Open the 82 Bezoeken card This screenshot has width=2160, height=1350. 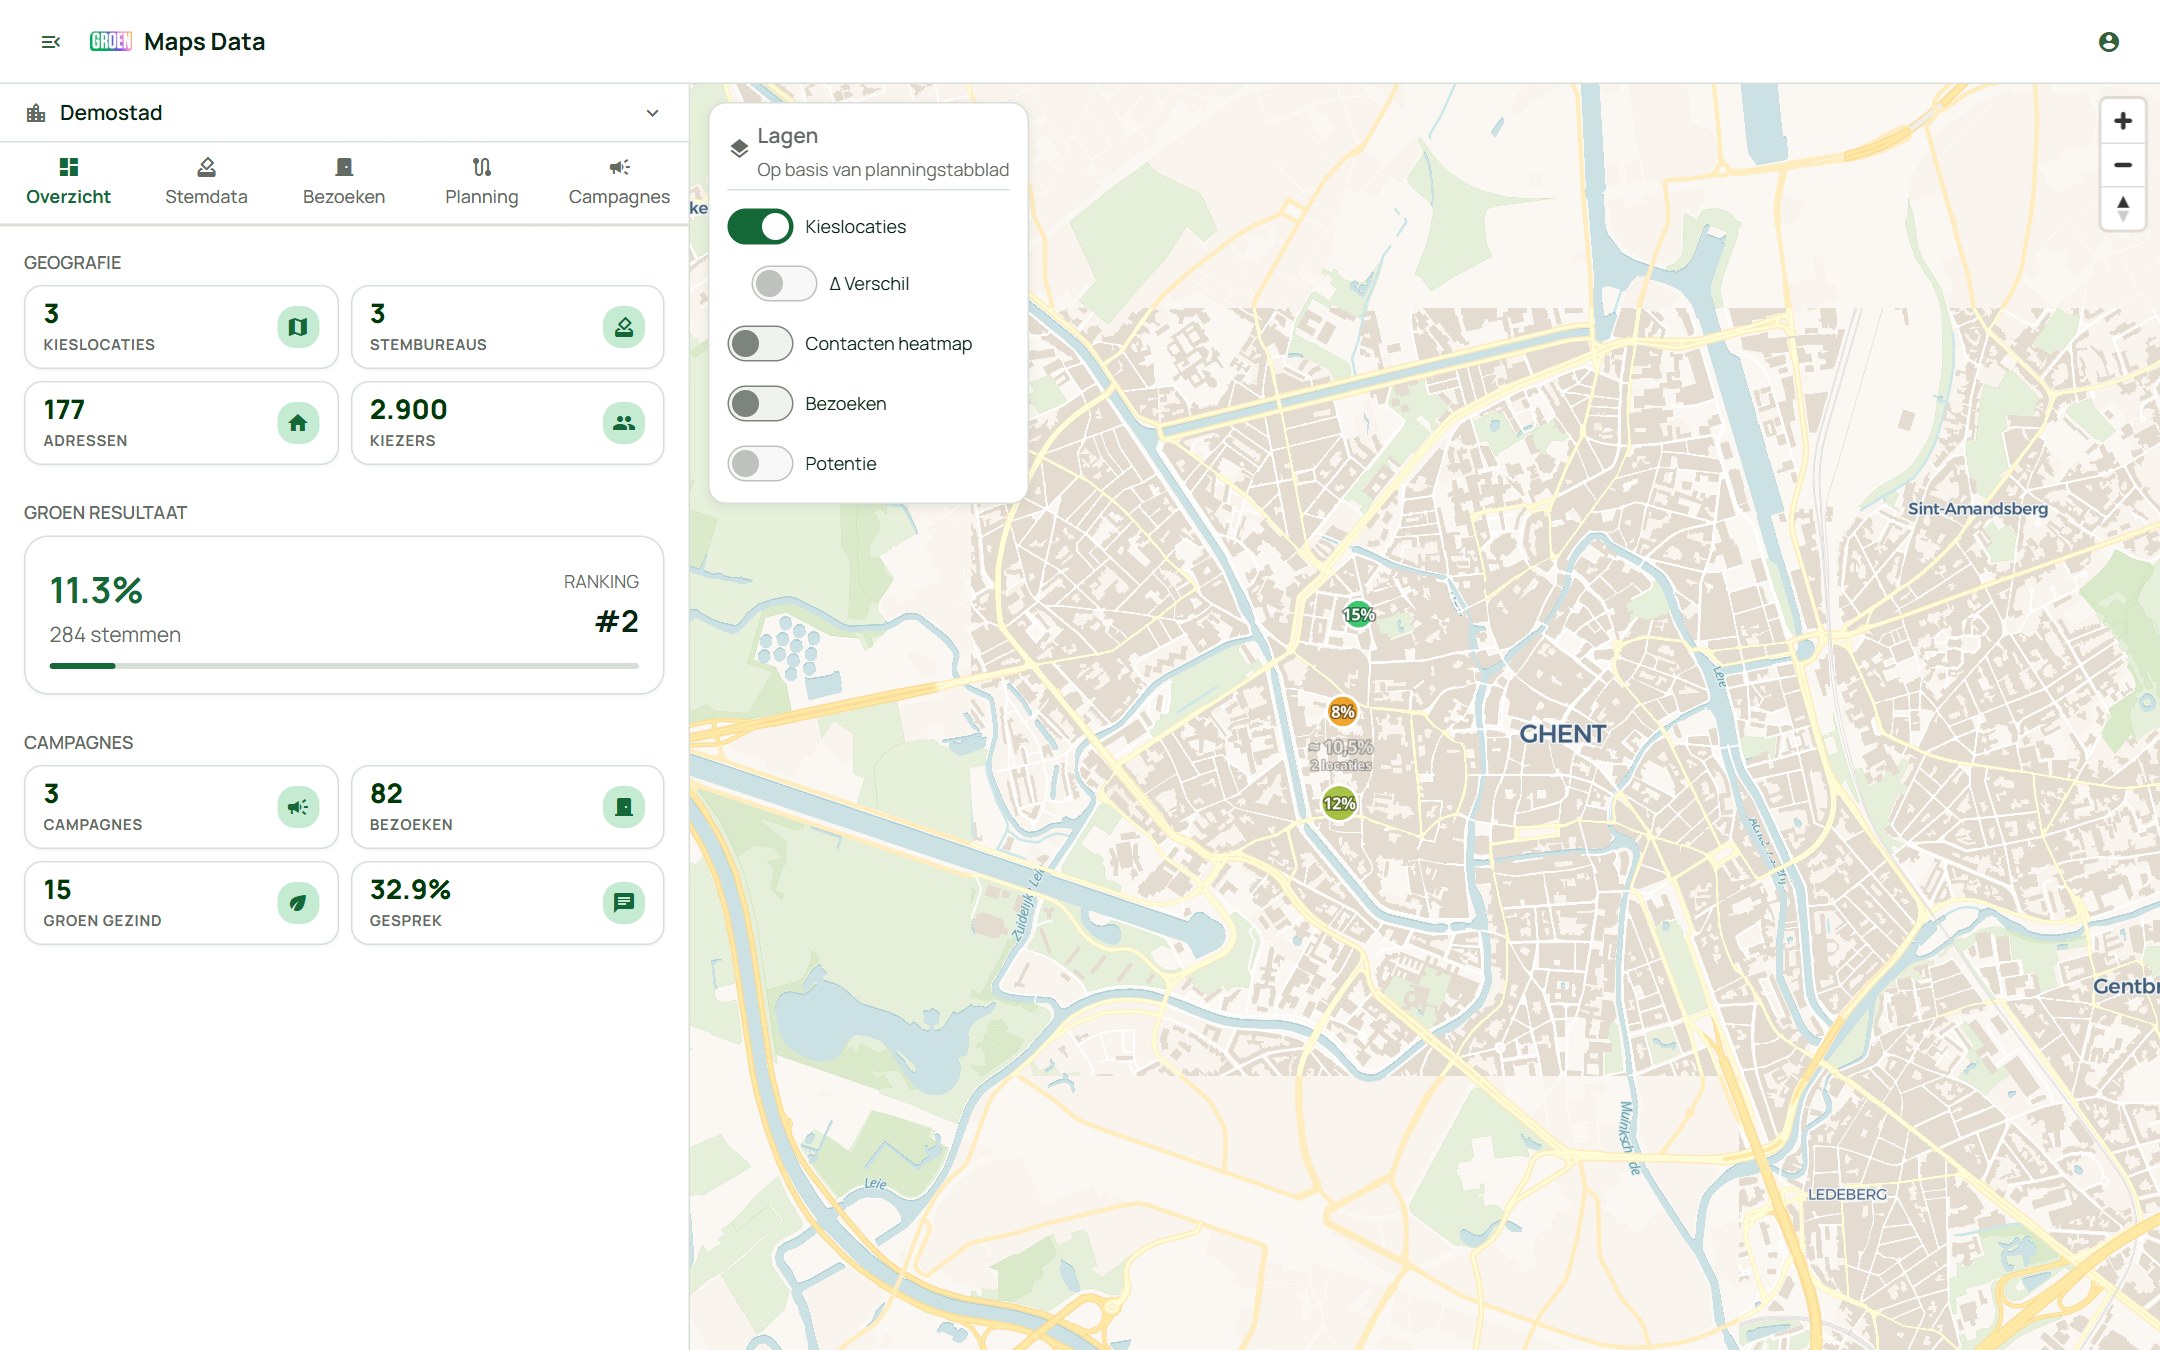pos(508,807)
